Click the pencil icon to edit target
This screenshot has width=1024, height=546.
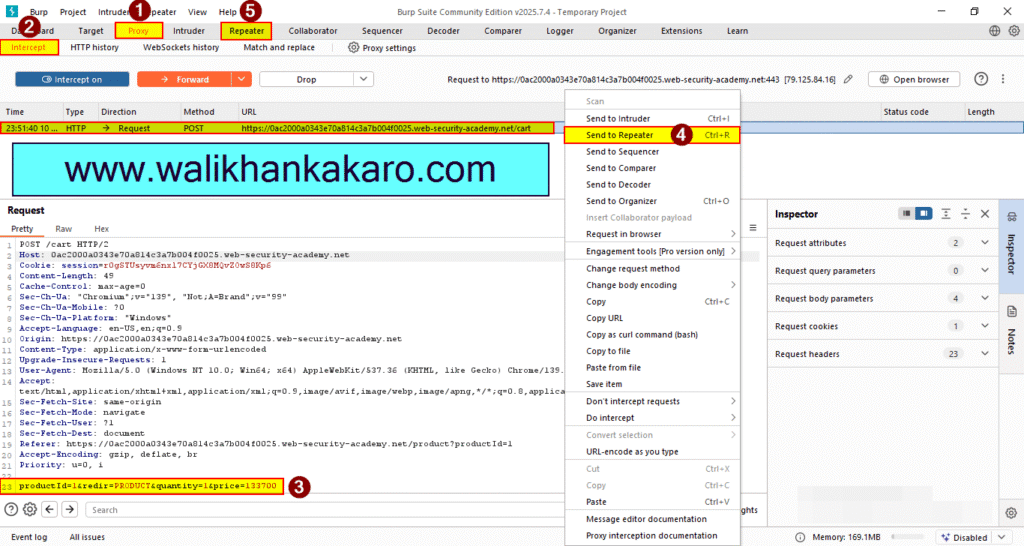tap(848, 79)
